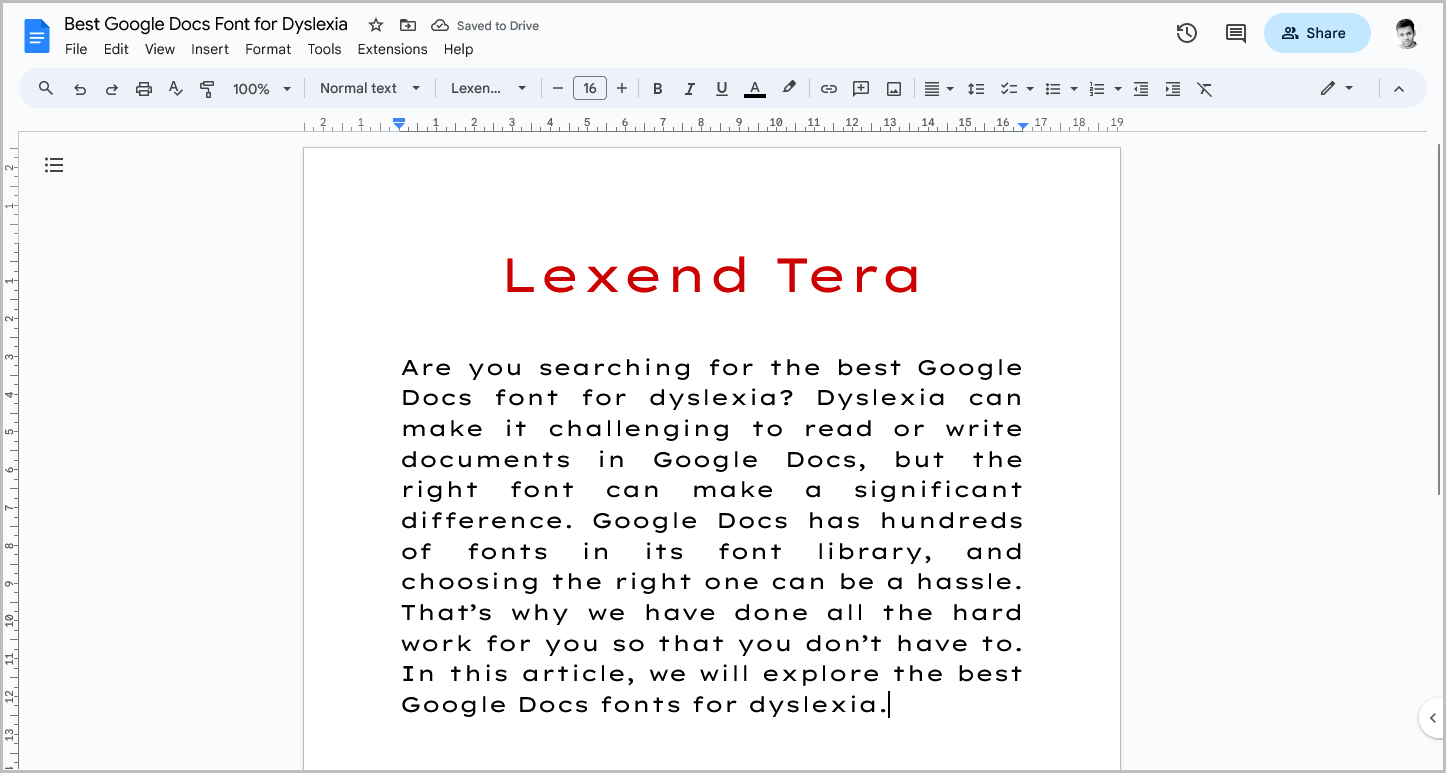Image resolution: width=1446 pixels, height=773 pixels.
Task: Run spelling and grammar check
Action: 176,89
